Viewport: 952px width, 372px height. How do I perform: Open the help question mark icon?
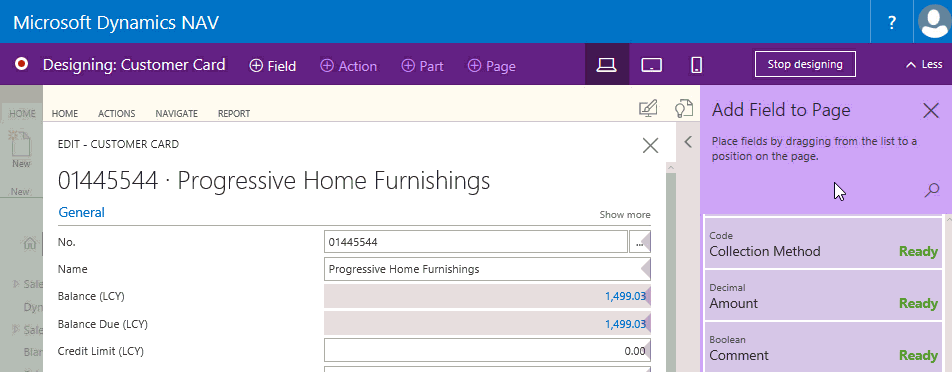coord(891,22)
